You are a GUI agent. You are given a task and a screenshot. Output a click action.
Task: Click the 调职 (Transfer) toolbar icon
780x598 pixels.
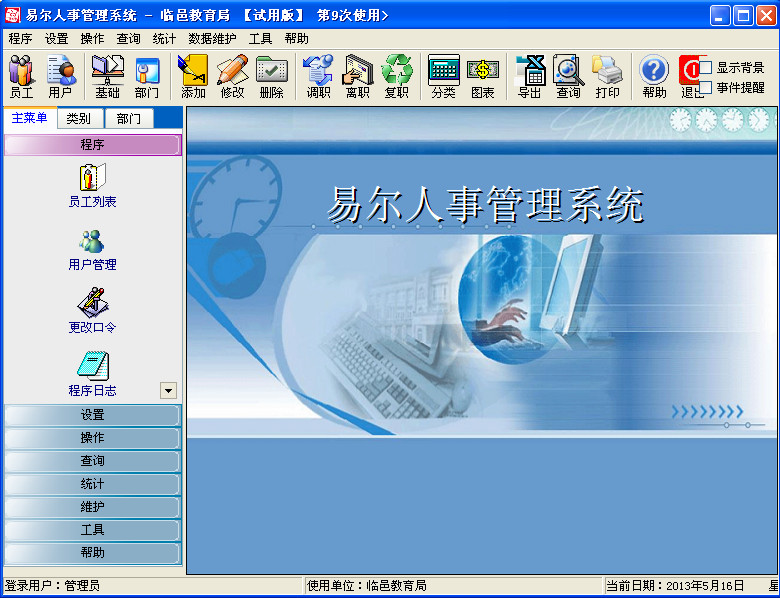click(x=318, y=77)
